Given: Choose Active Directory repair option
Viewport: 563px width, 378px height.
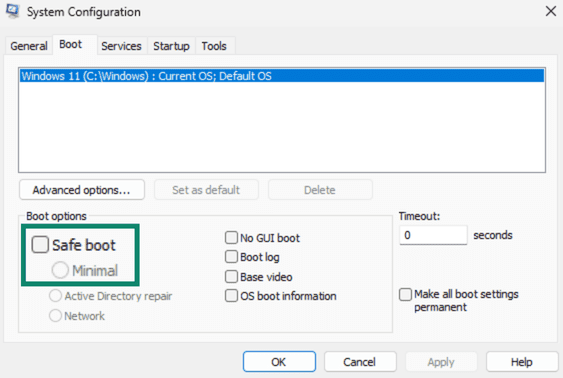Looking at the screenshot, I should tap(55, 296).
